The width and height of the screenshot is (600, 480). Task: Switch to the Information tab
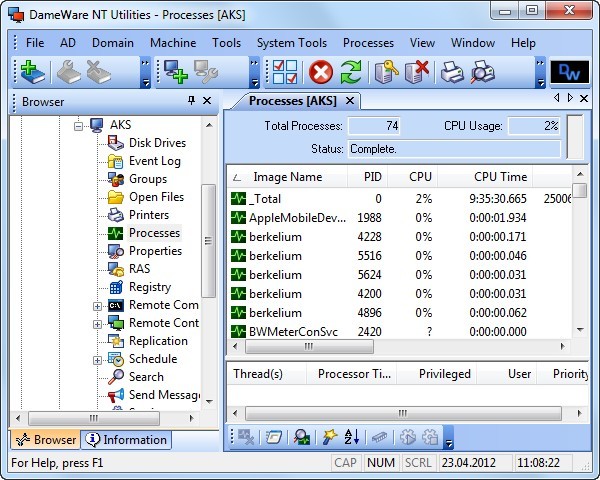click(x=126, y=439)
